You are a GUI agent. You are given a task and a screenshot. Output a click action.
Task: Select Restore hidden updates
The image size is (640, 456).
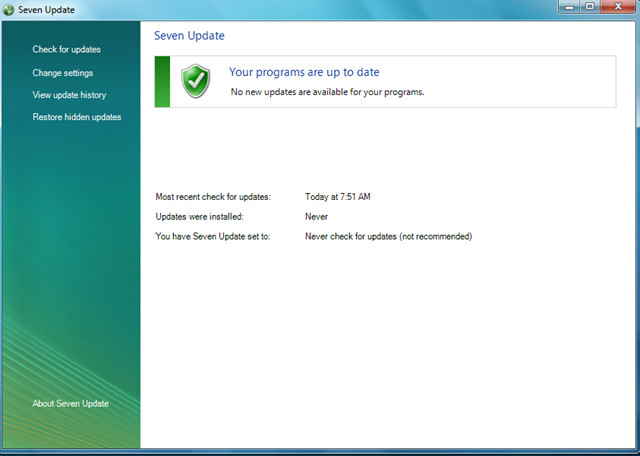point(77,117)
